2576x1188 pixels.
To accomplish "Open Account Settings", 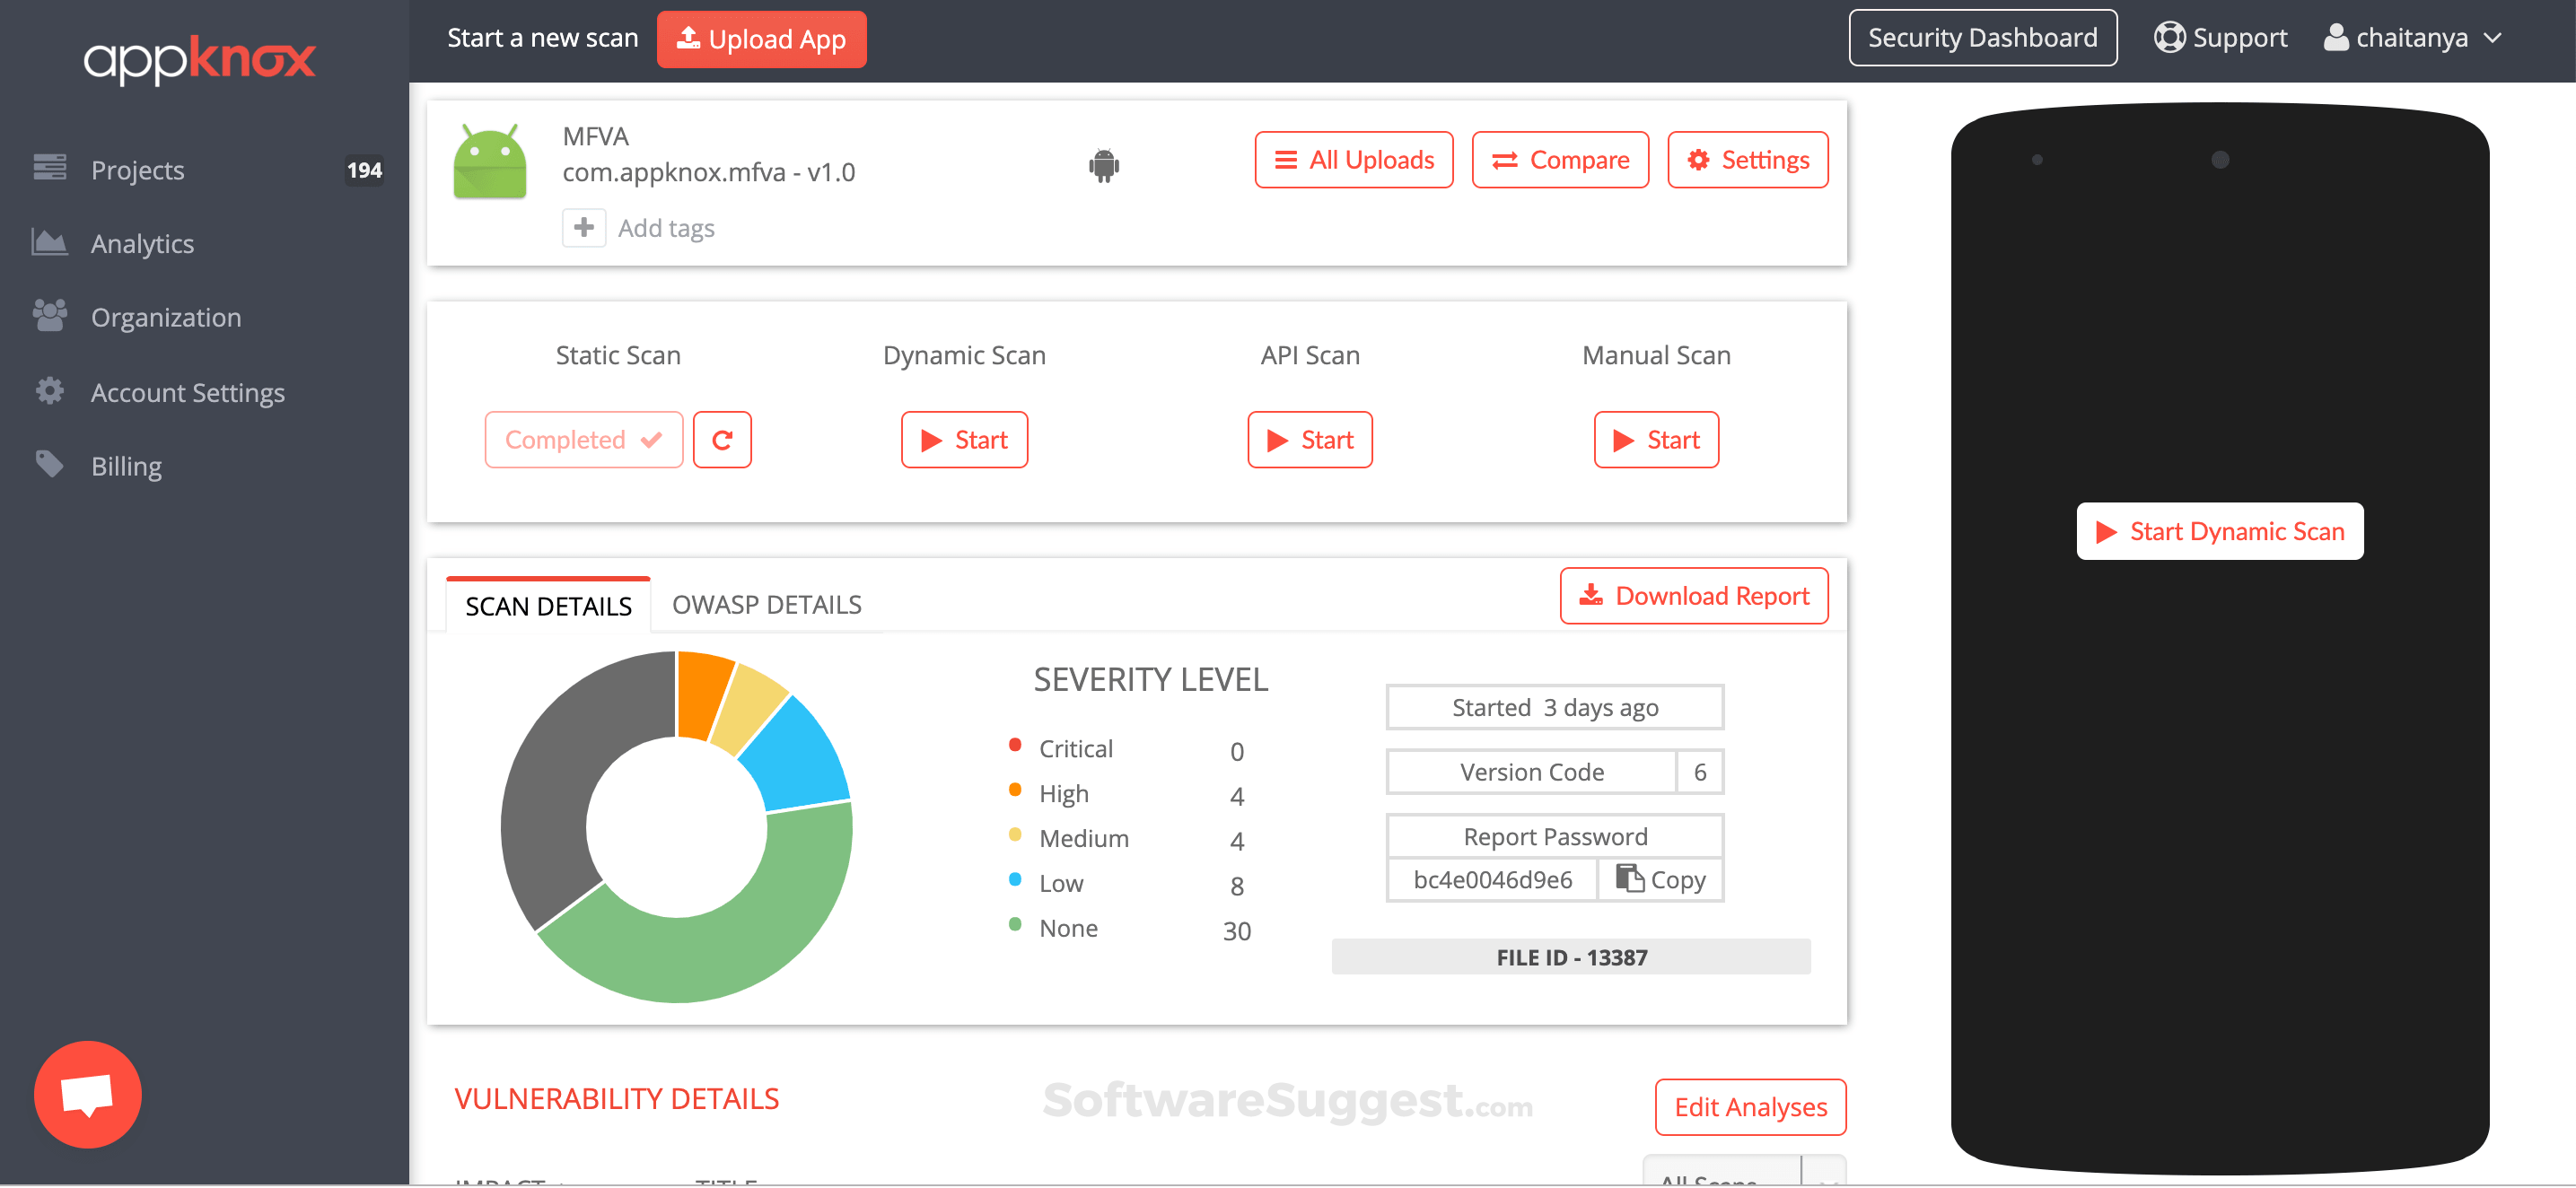I will (x=188, y=392).
